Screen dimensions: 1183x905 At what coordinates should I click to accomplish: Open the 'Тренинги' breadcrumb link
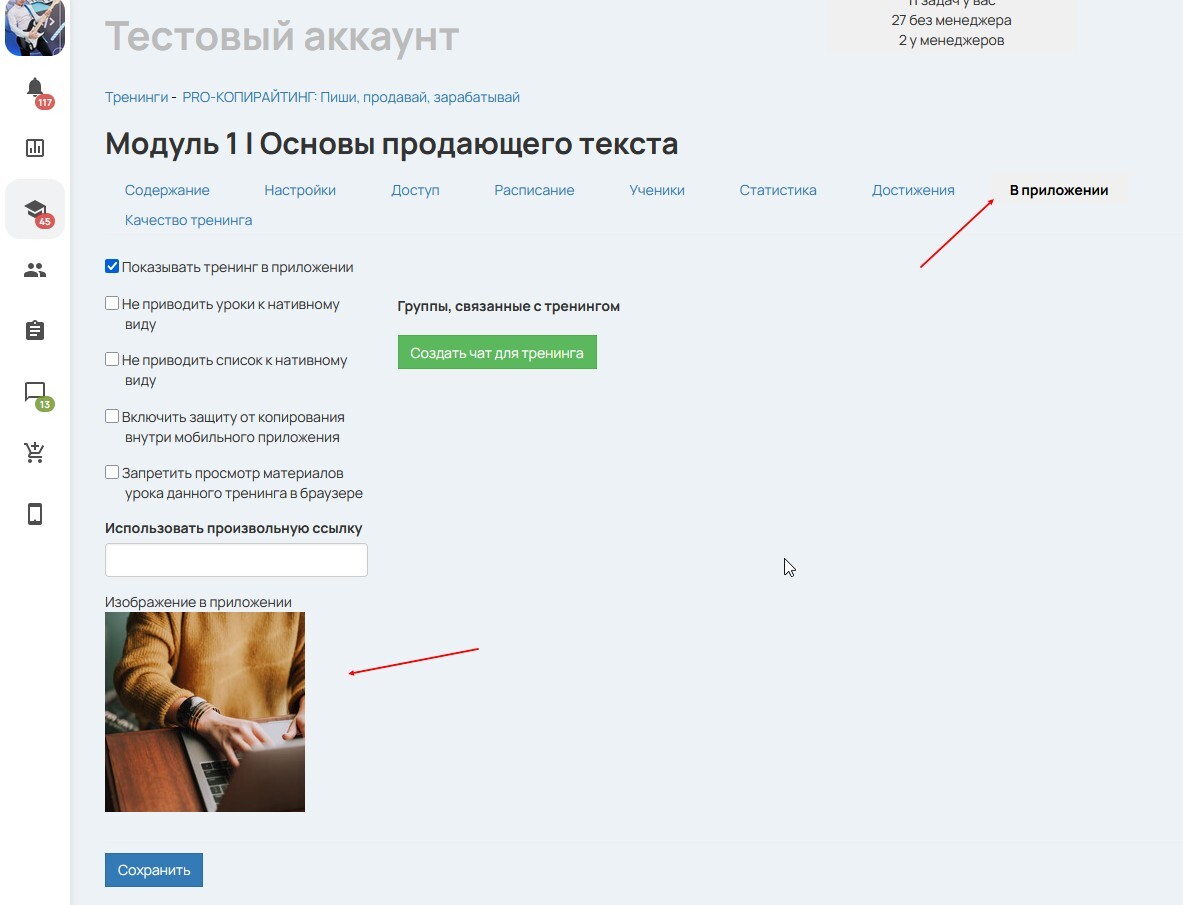[x=136, y=97]
